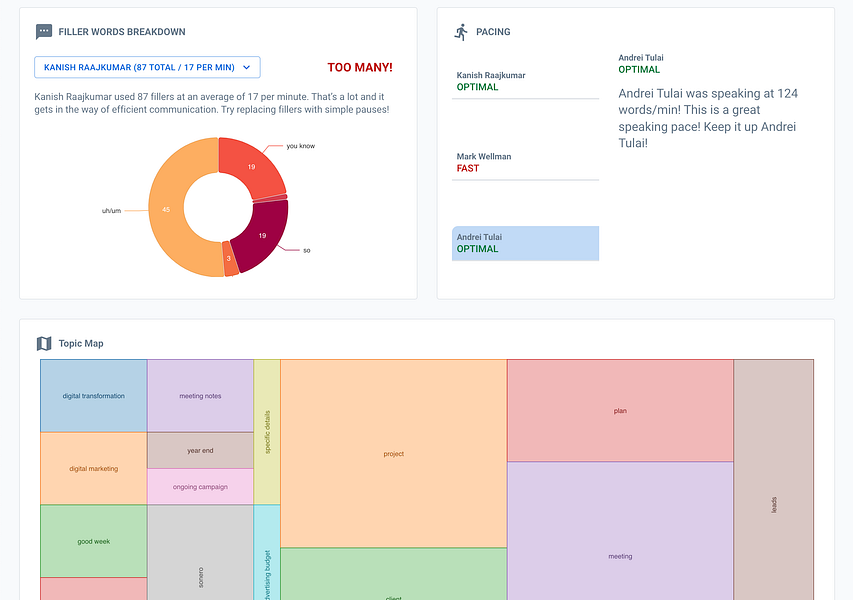Select Andrei Tulai highlighted pacing entry

click(x=526, y=243)
